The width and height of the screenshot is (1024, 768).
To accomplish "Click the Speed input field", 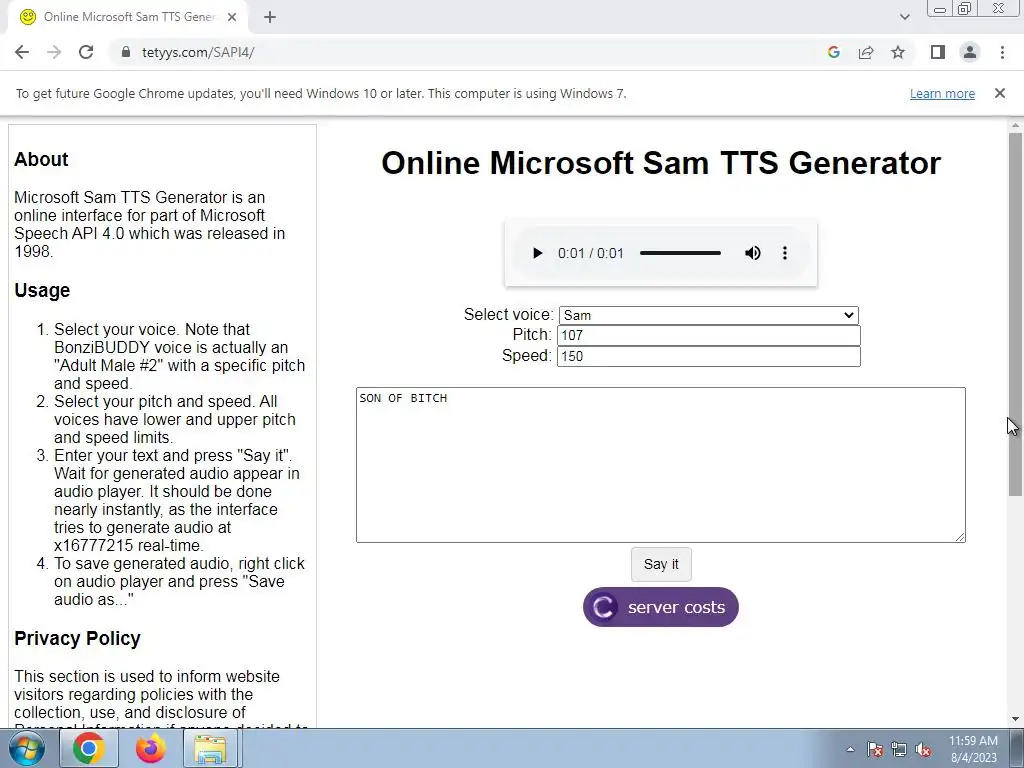I will pos(709,356).
